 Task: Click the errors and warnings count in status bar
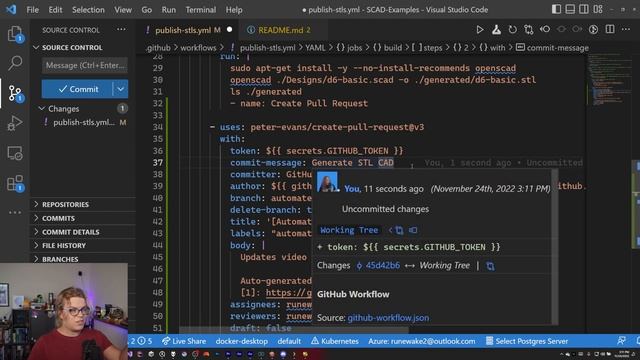(142, 341)
